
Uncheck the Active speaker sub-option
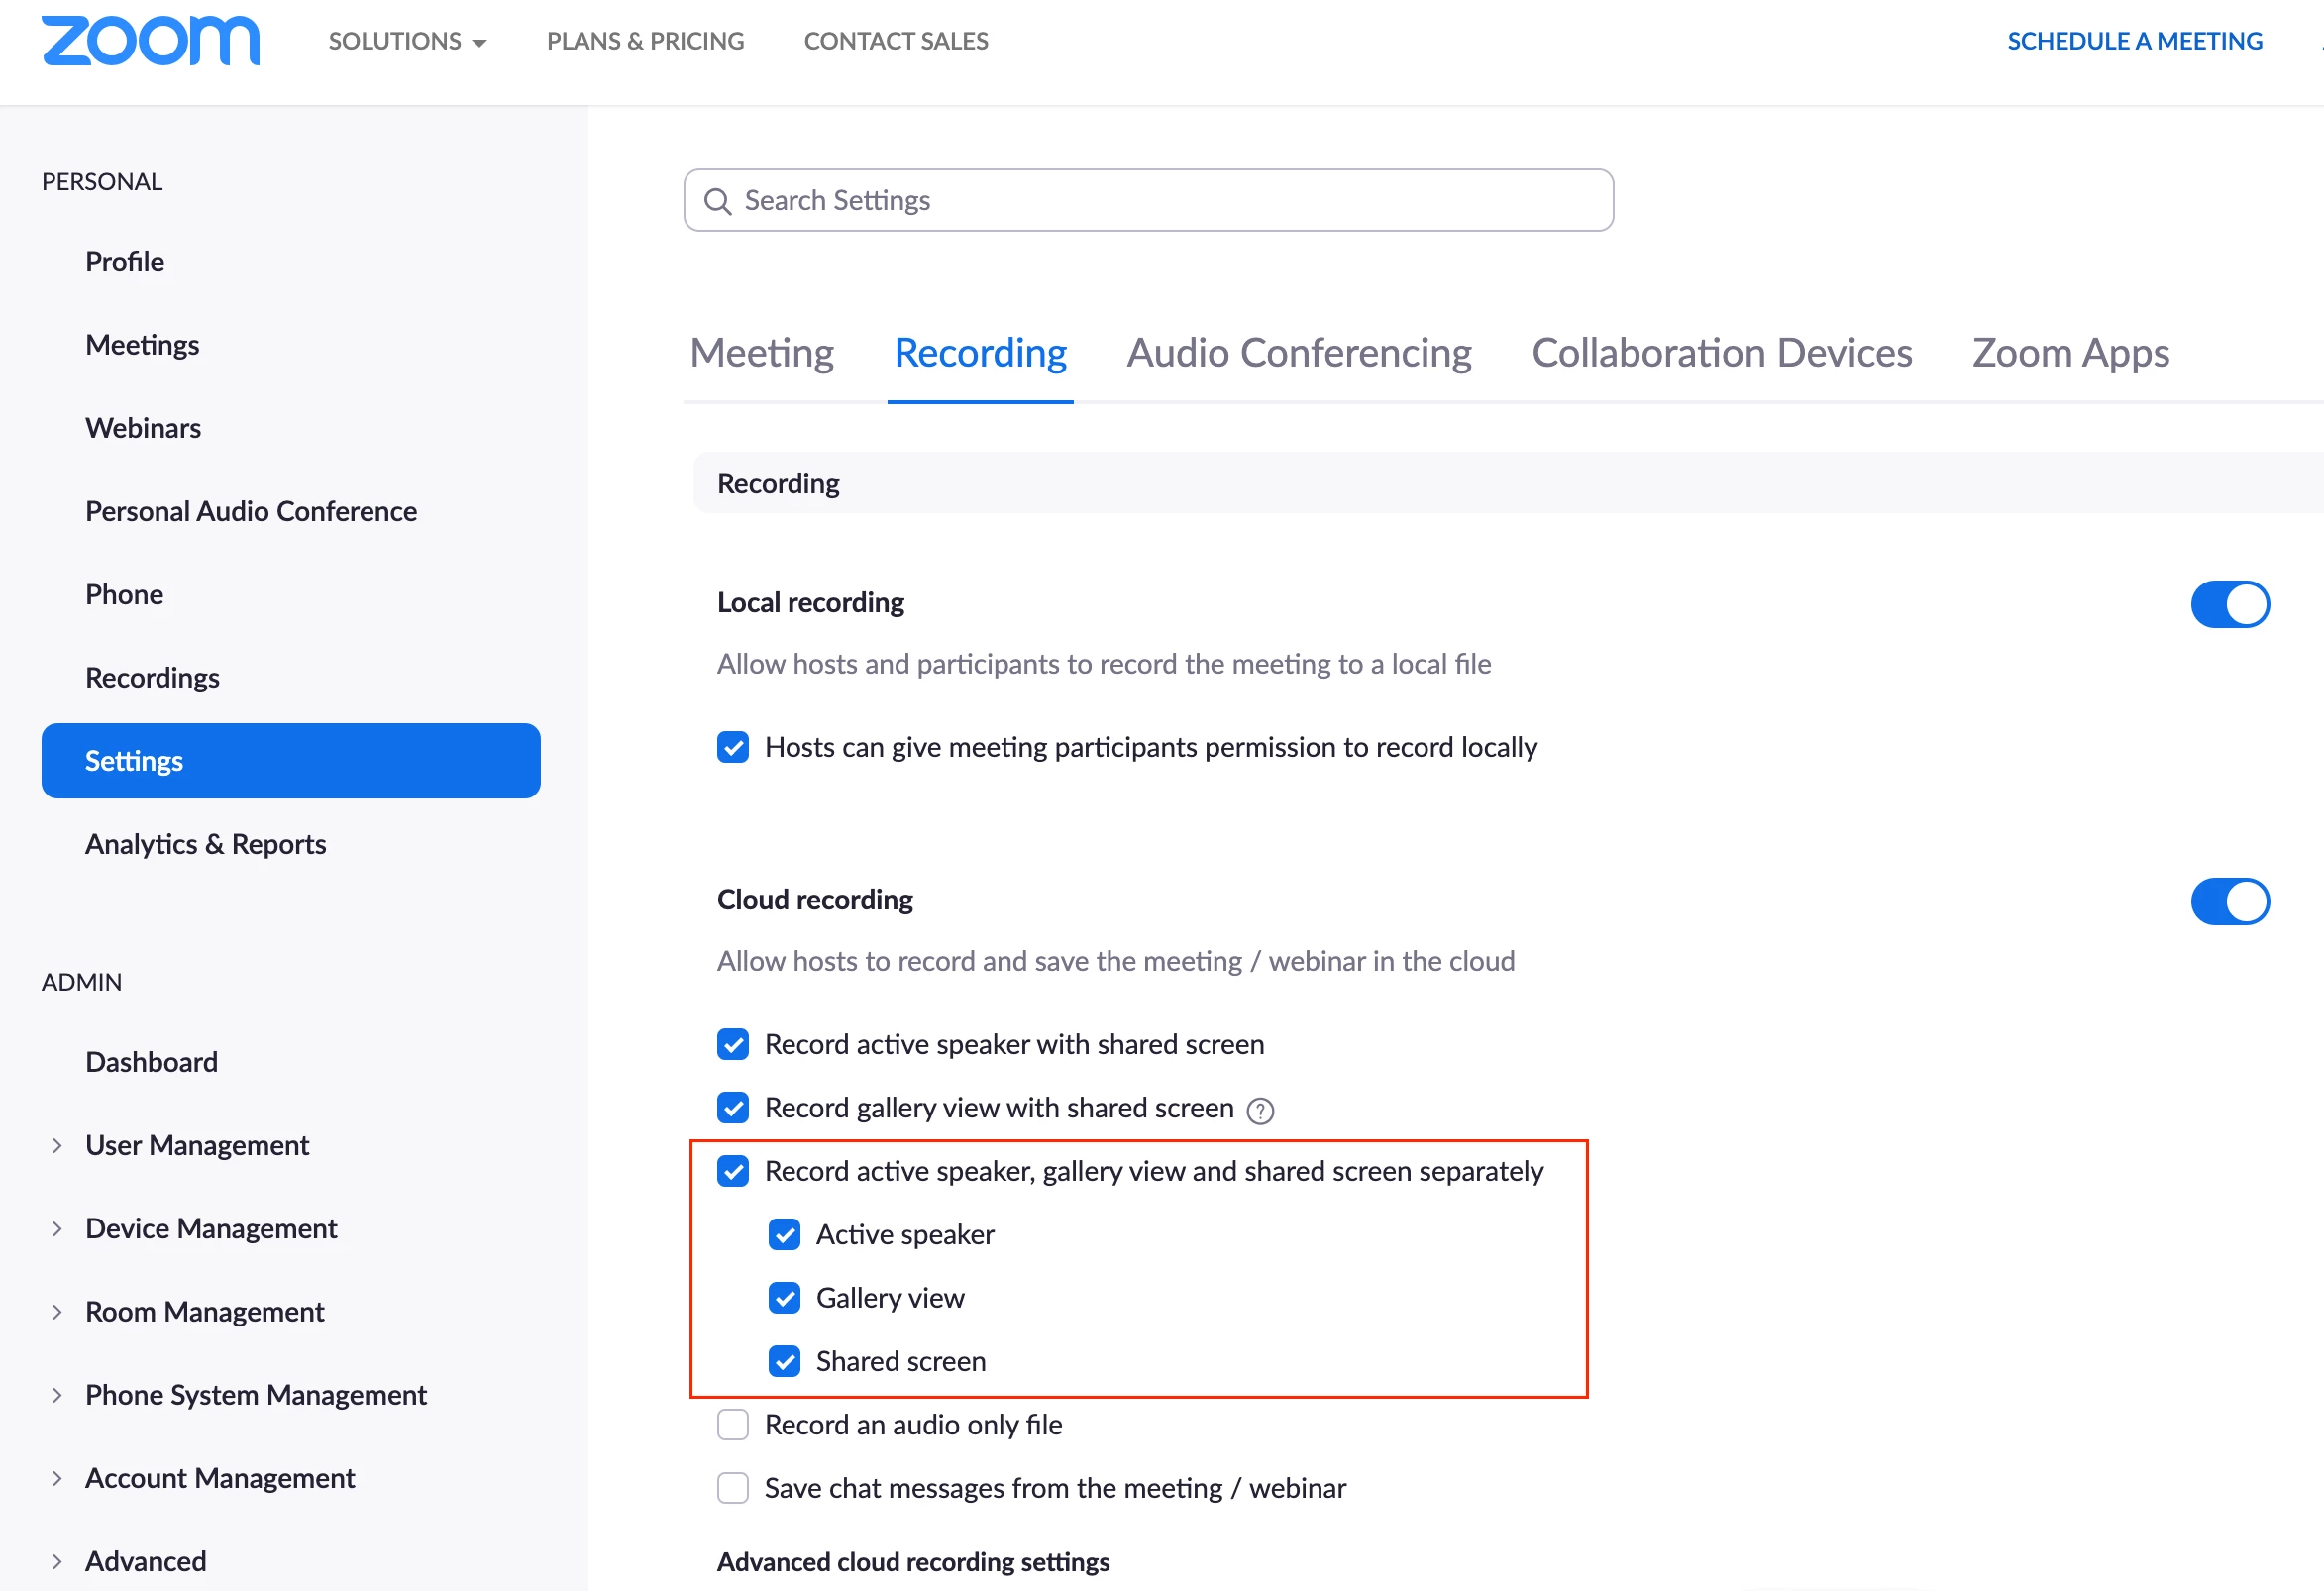(x=784, y=1234)
